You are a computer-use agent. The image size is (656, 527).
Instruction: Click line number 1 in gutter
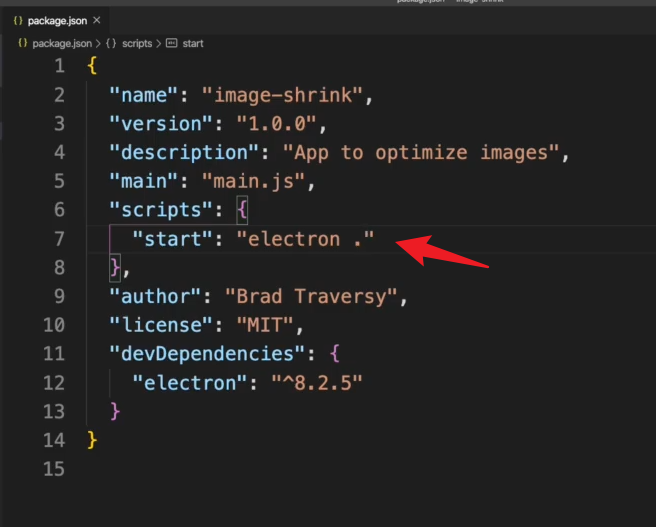59,66
